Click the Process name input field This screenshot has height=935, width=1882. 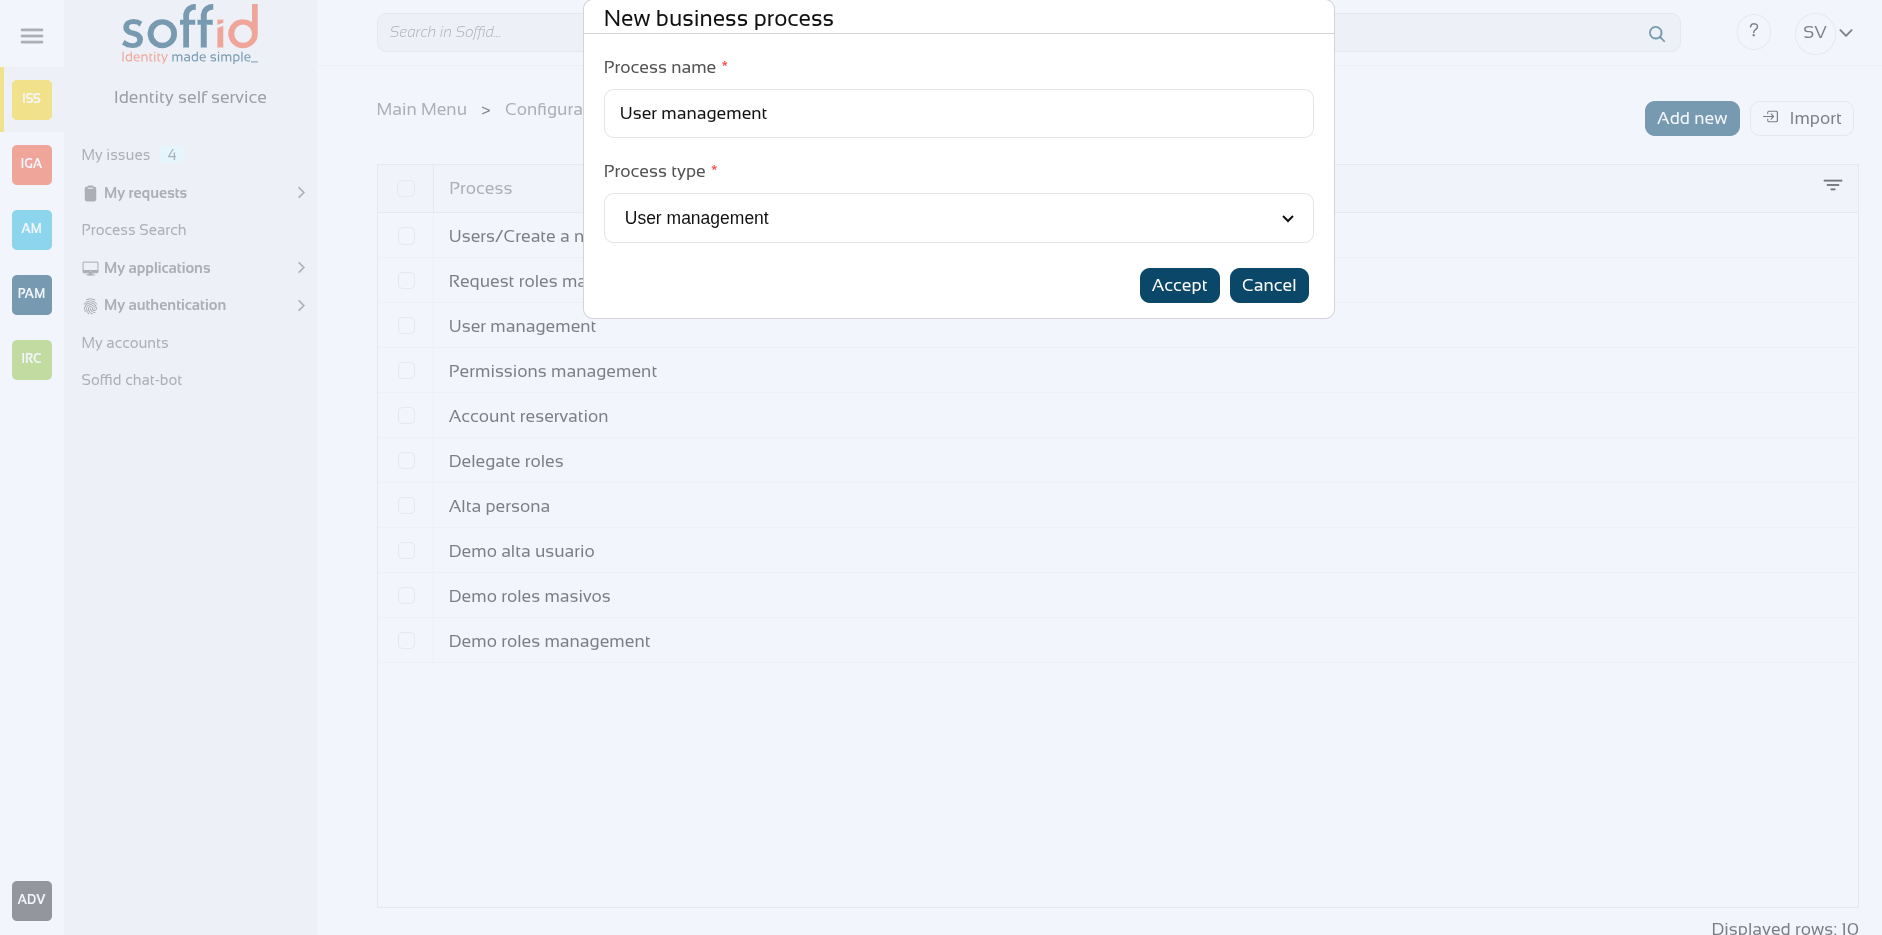click(x=958, y=114)
